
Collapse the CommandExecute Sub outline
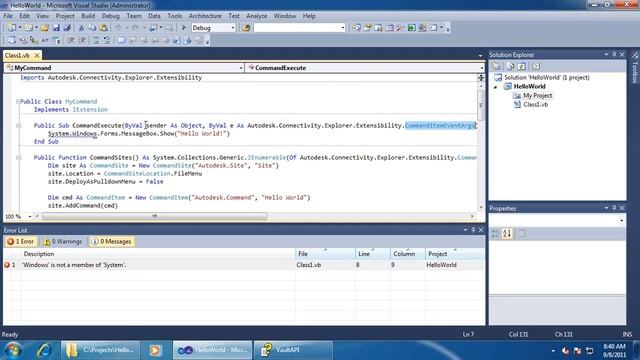pos(18,125)
